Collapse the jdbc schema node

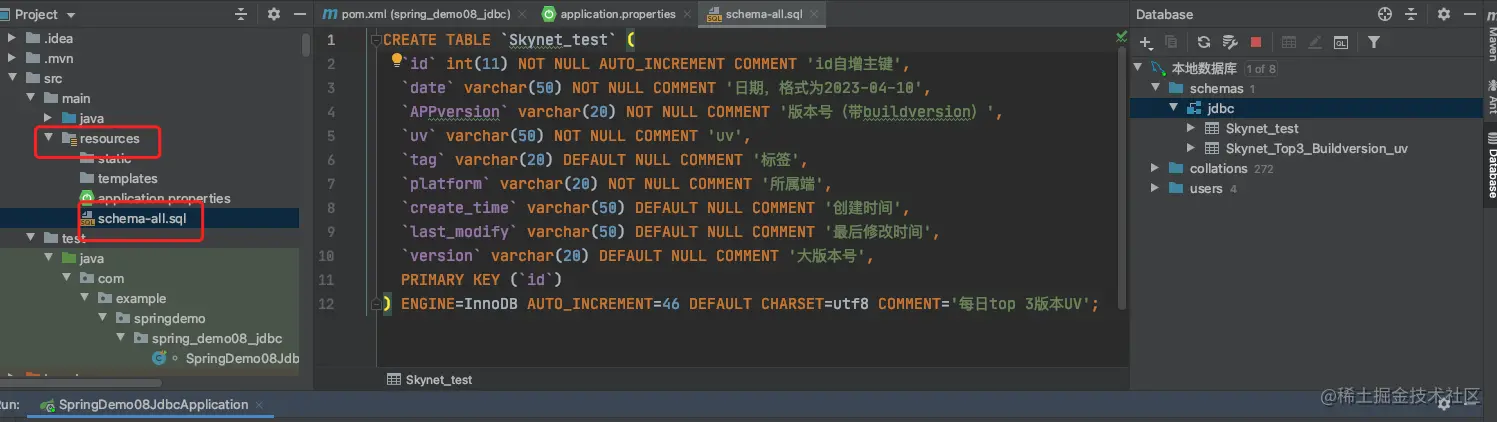[x=1174, y=108]
